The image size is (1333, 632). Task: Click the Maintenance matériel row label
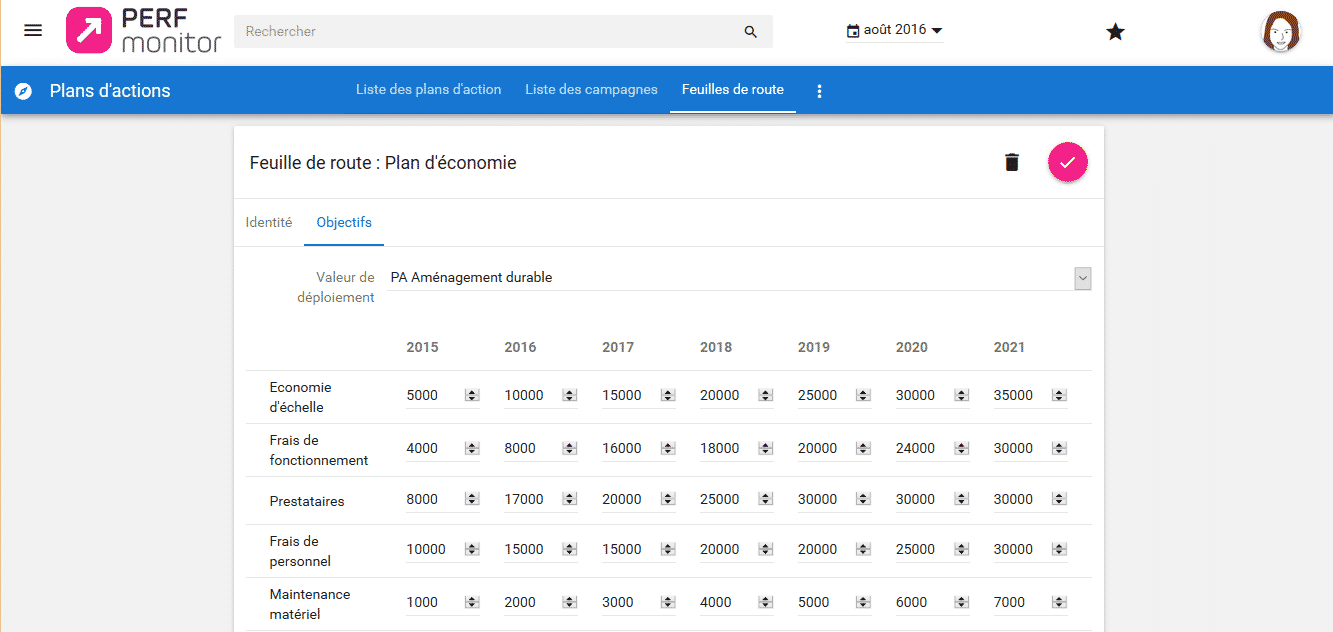[x=310, y=604]
